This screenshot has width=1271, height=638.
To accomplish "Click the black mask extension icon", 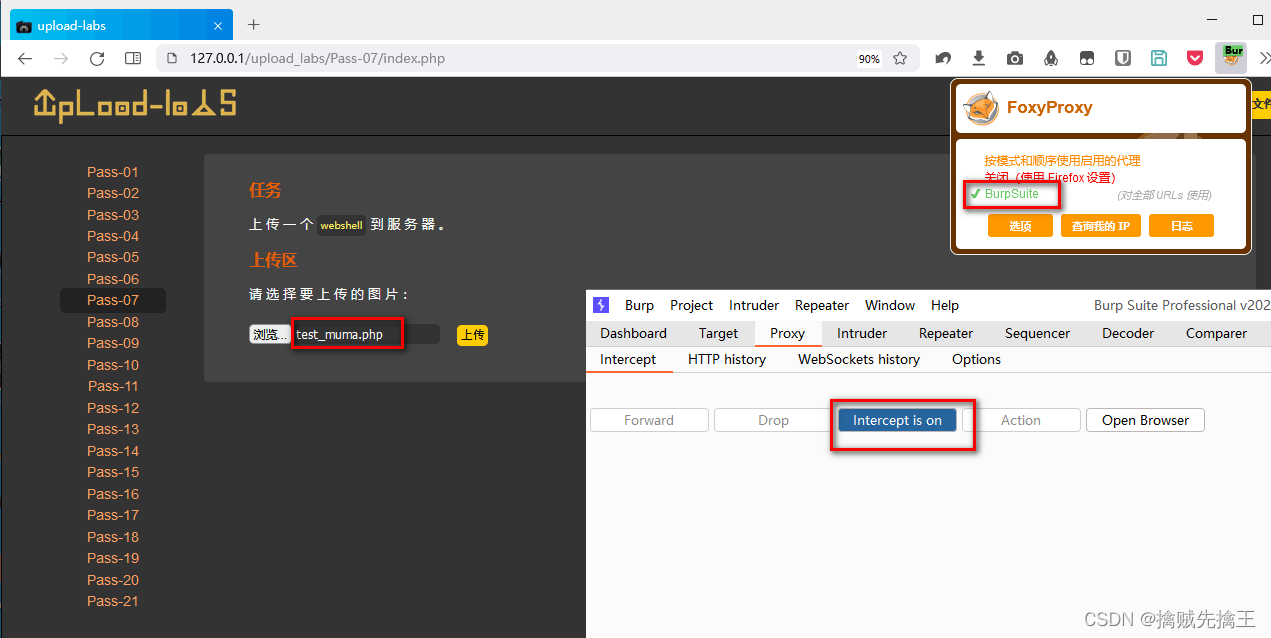I will 1087,59.
